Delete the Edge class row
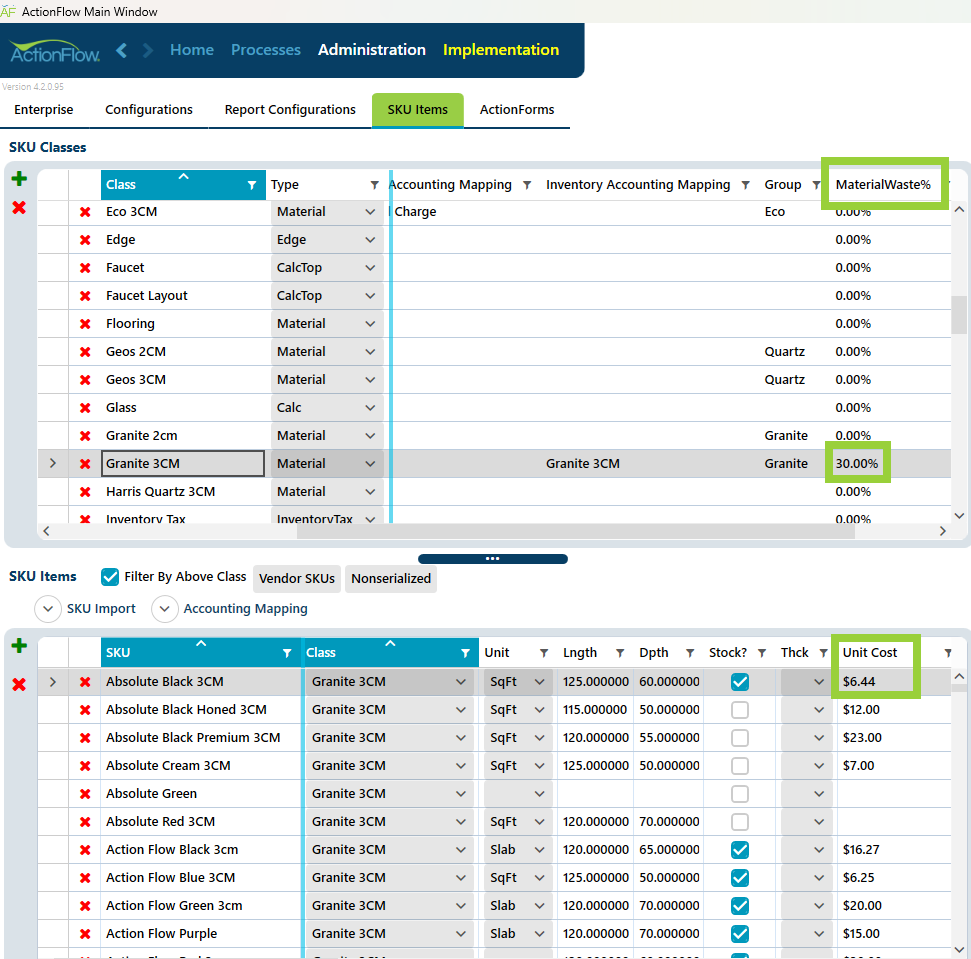Image resolution: width=971 pixels, height=959 pixels. (x=85, y=240)
